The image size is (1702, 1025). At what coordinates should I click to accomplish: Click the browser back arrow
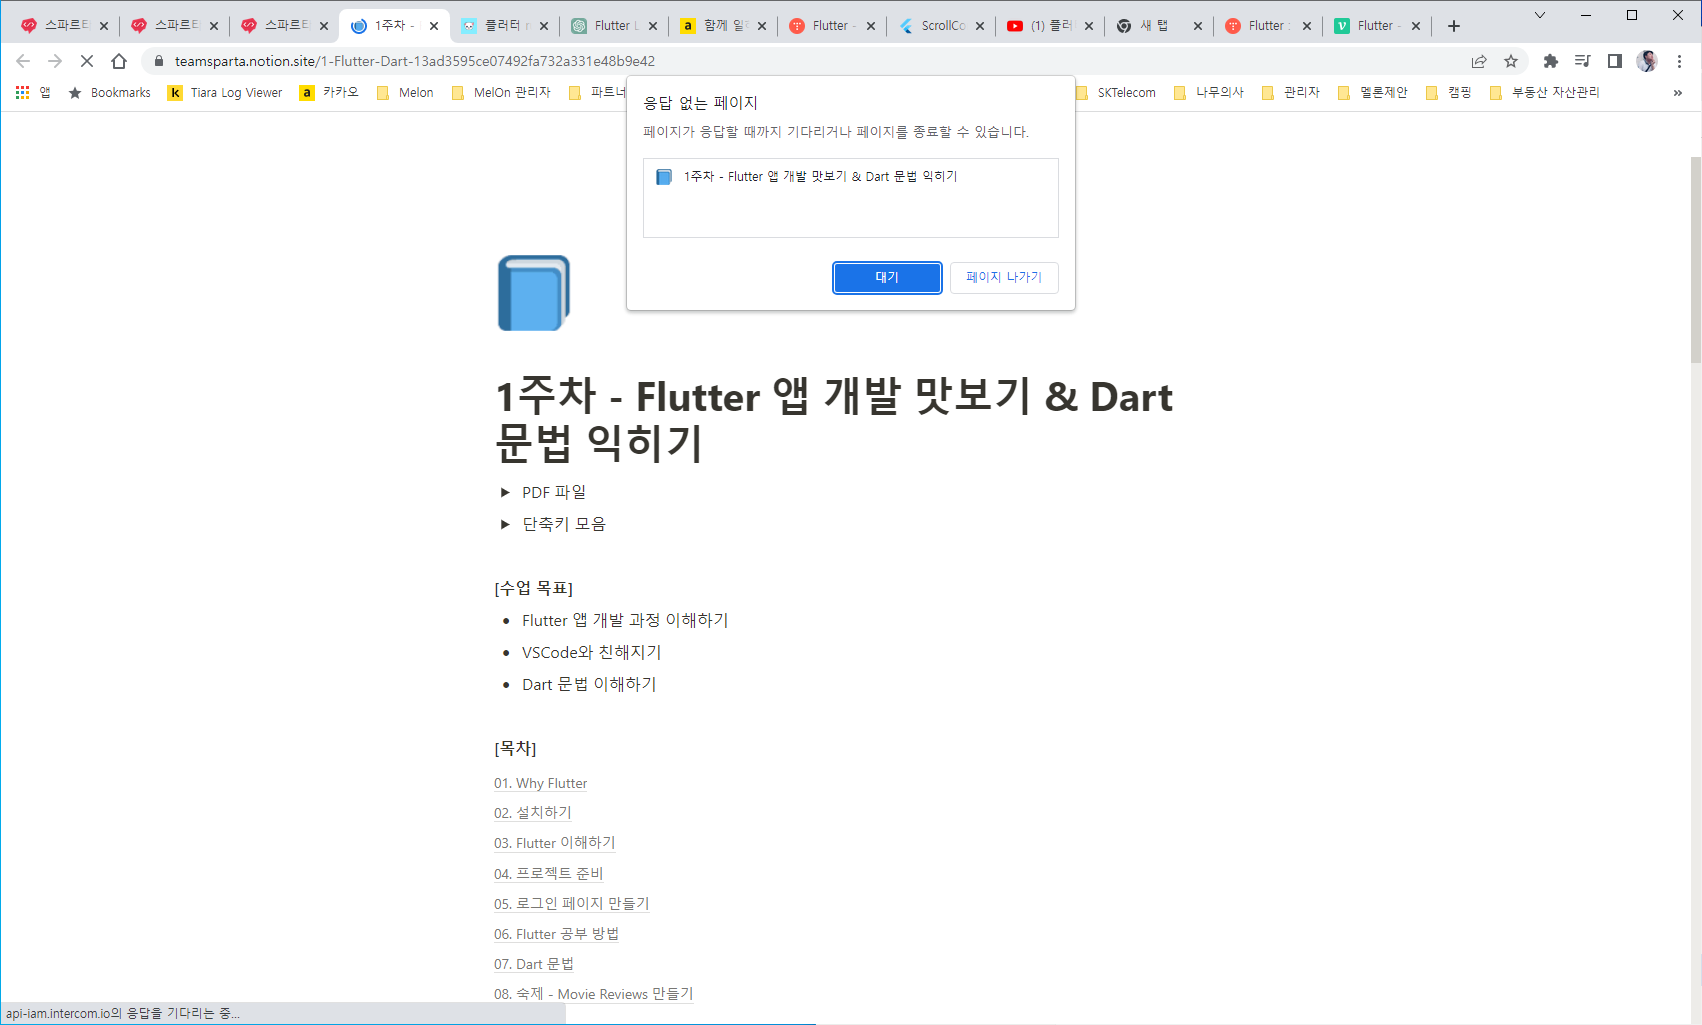(x=23, y=61)
